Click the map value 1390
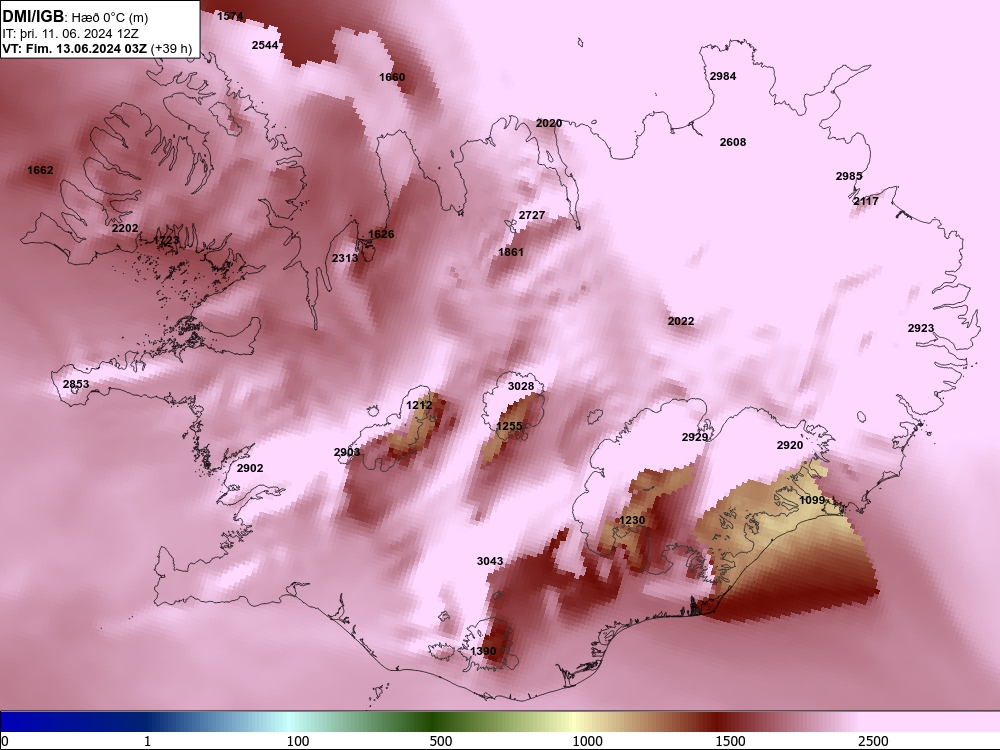Viewport: 1000px width, 750px height. tap(483, 651)
